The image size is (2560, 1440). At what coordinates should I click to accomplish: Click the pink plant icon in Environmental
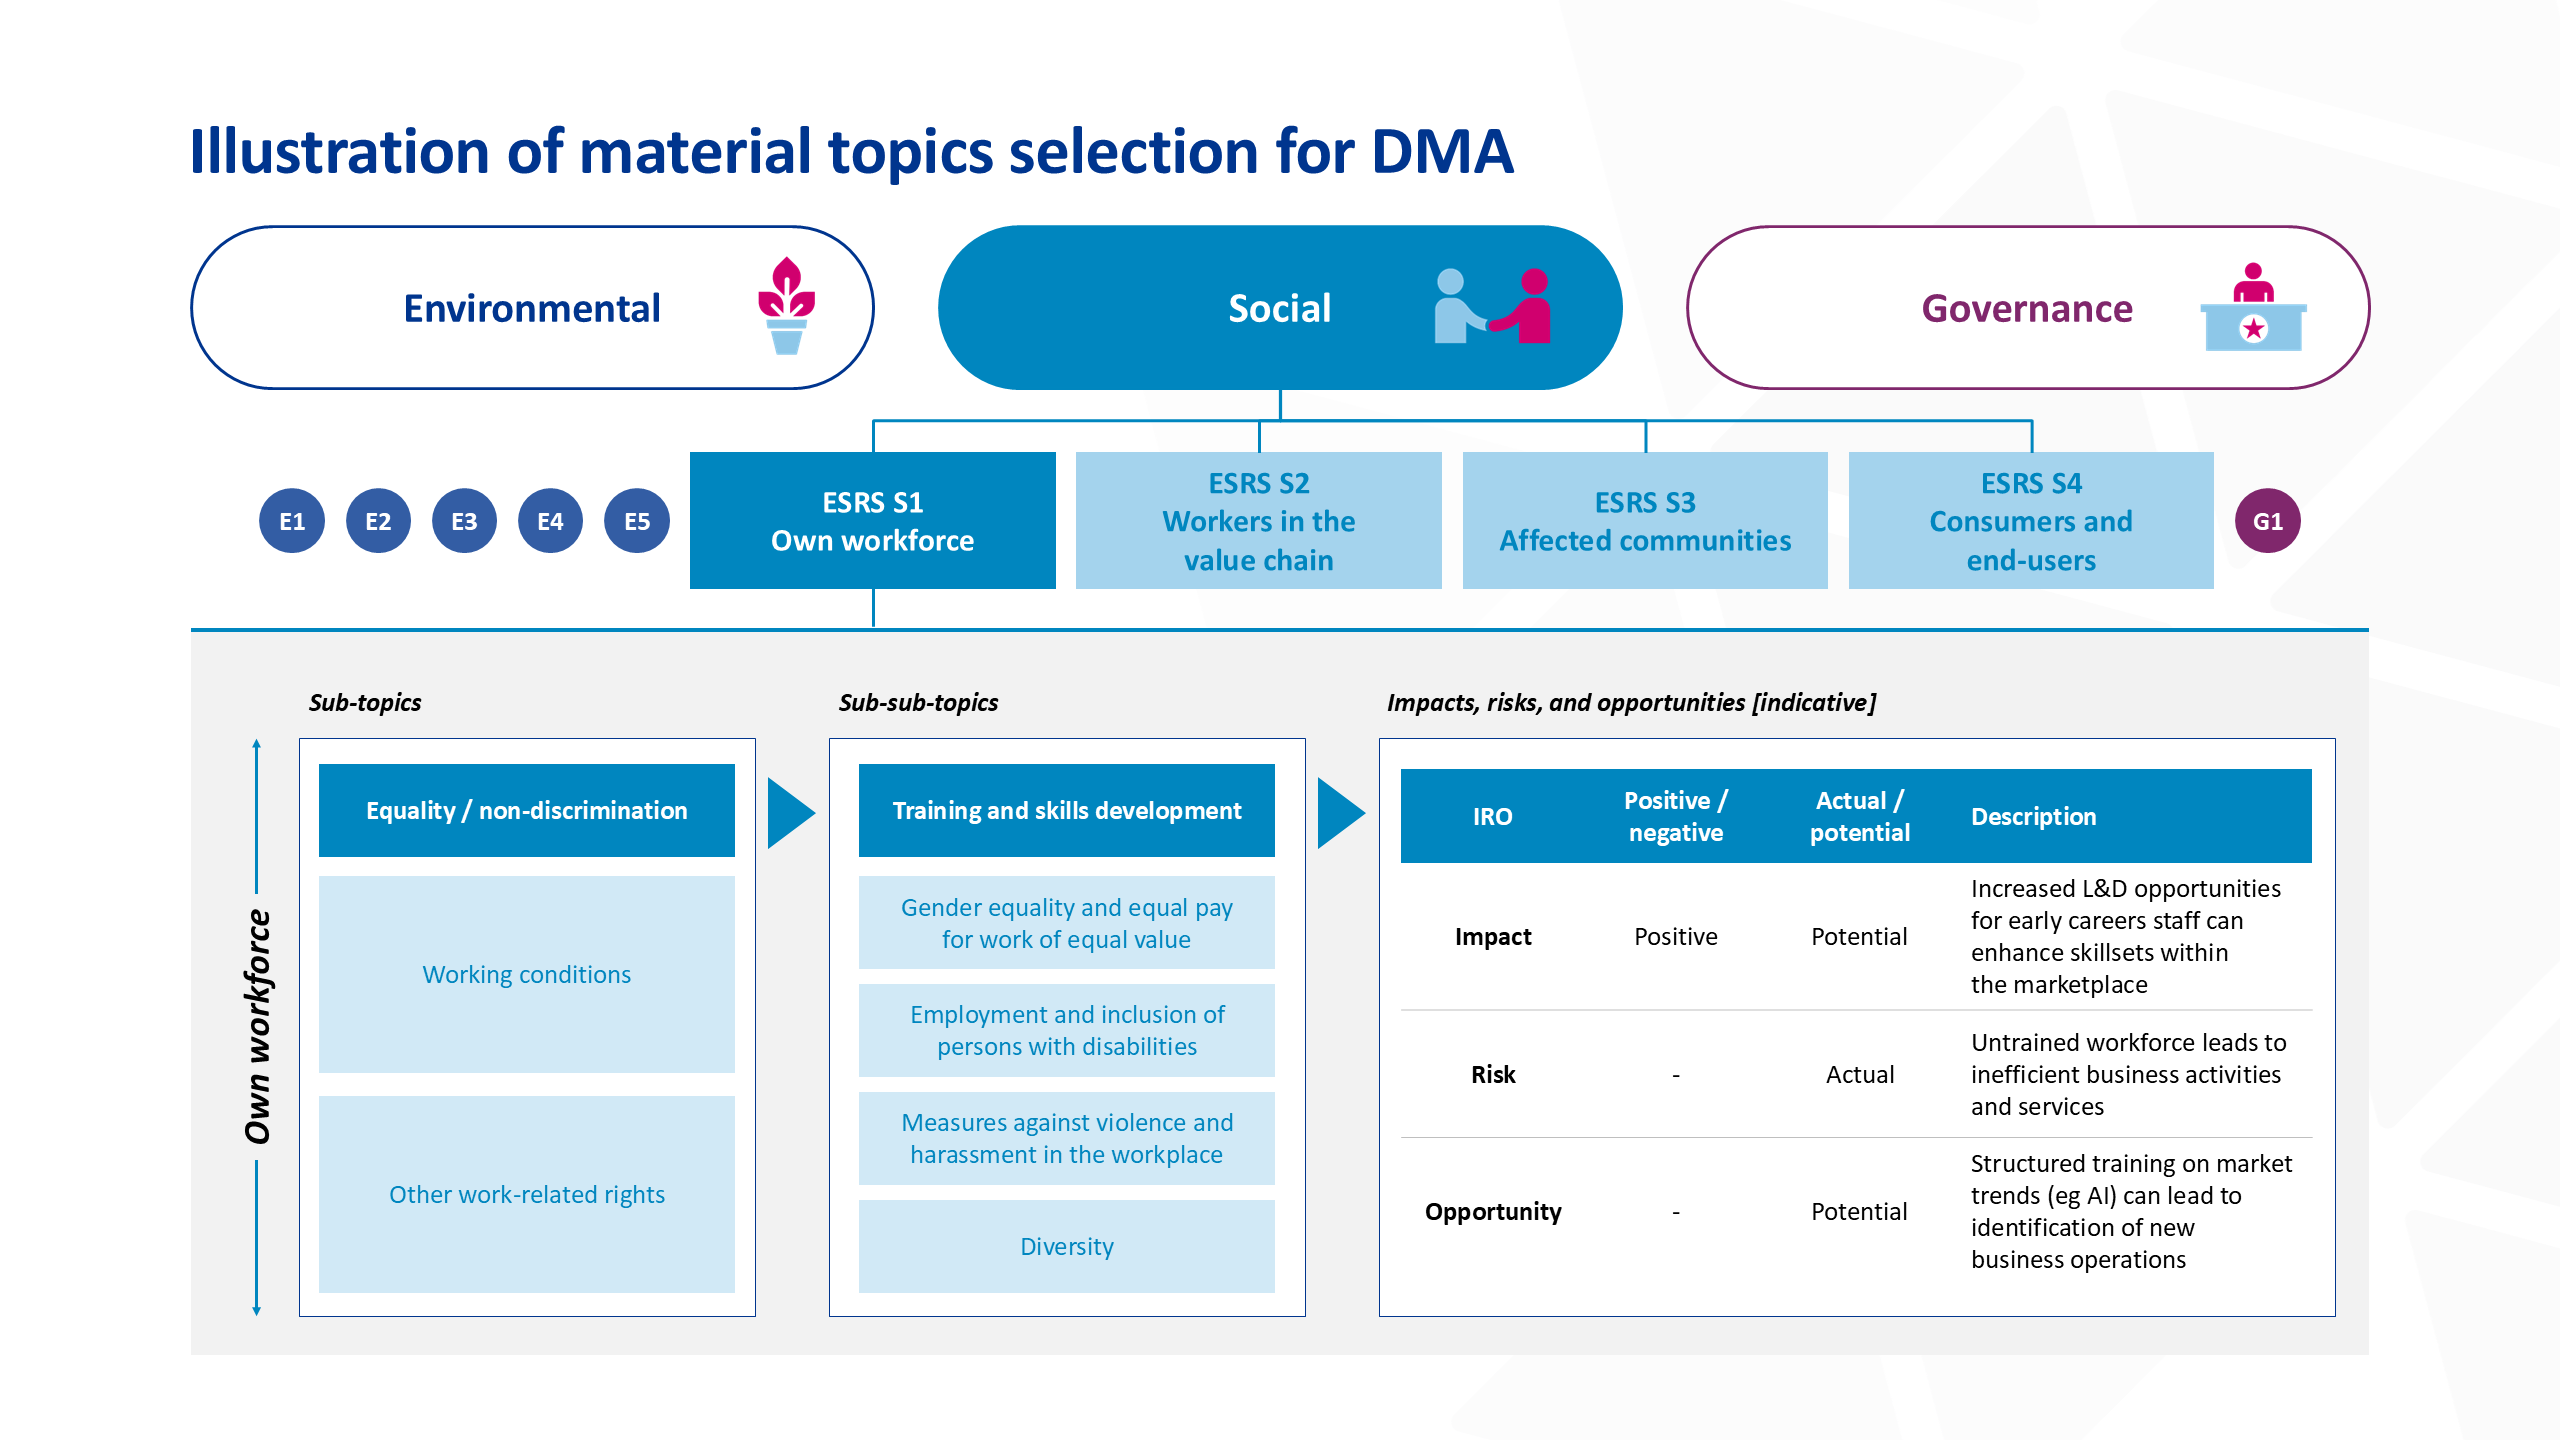click(787, 305)
